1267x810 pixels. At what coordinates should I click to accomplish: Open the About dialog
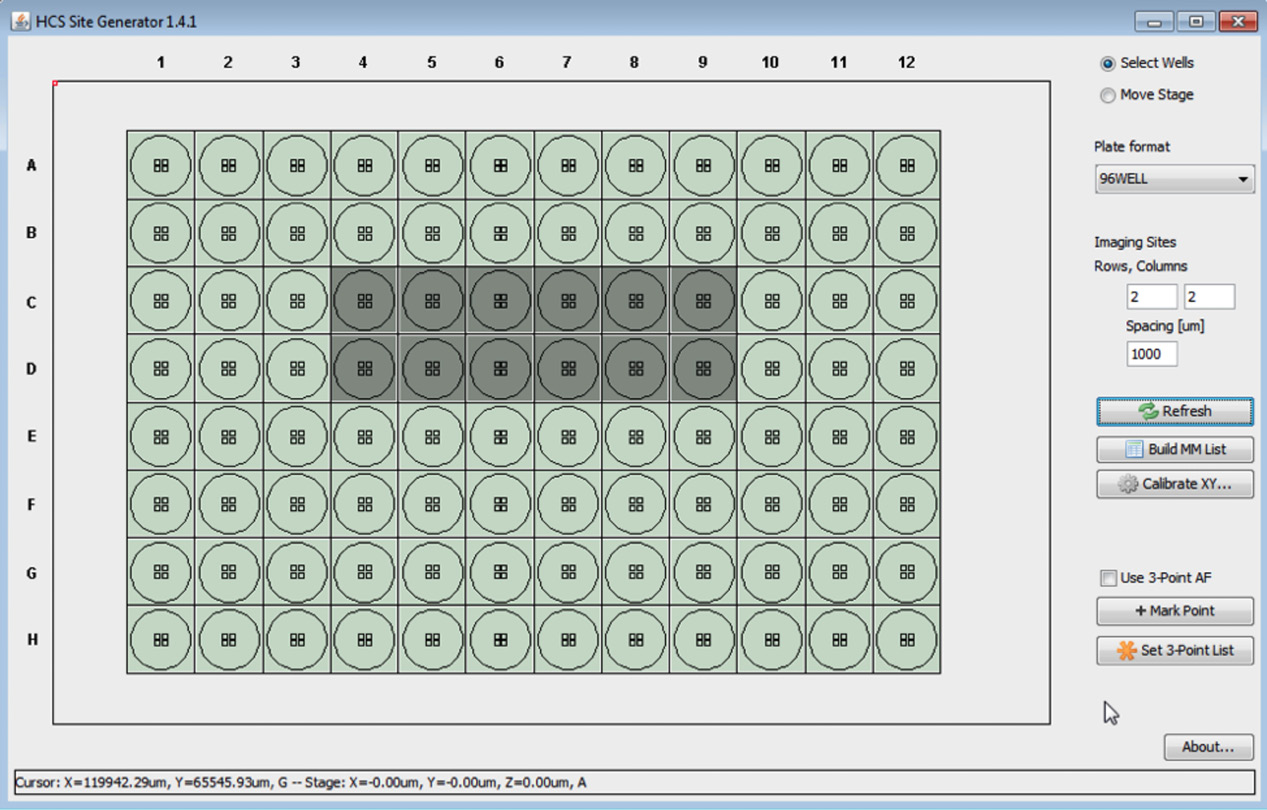click(1208, 747)
